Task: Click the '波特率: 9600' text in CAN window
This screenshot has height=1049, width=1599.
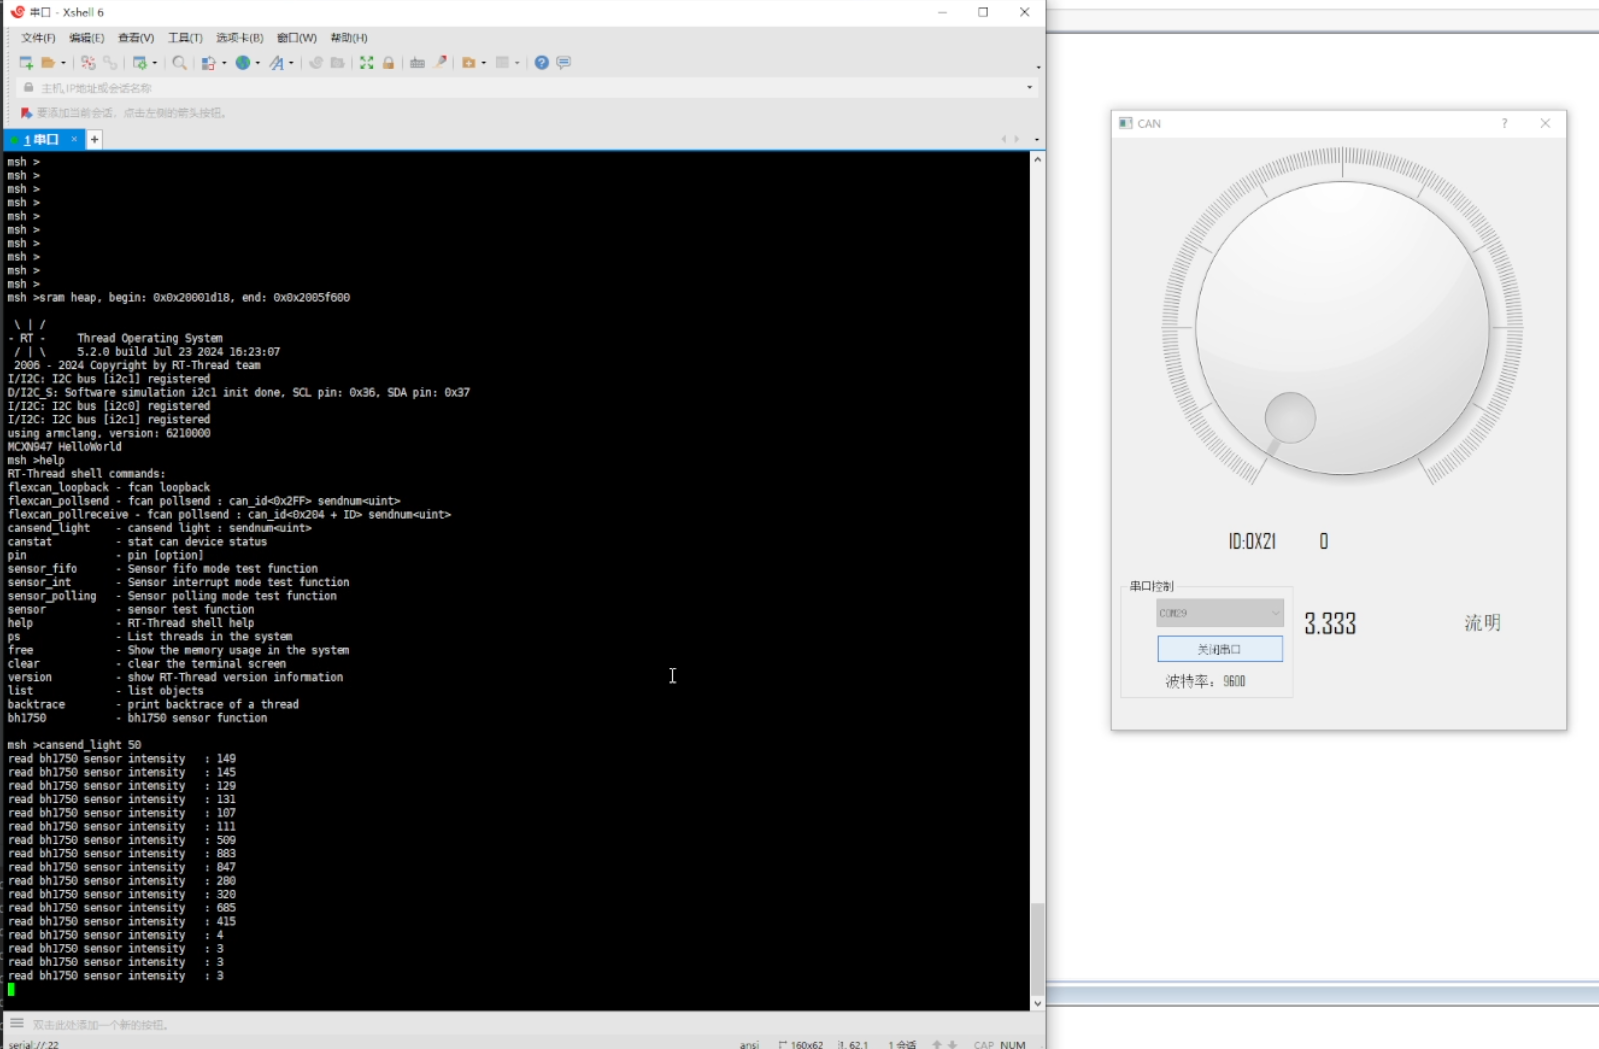Action: (1205, 681)
